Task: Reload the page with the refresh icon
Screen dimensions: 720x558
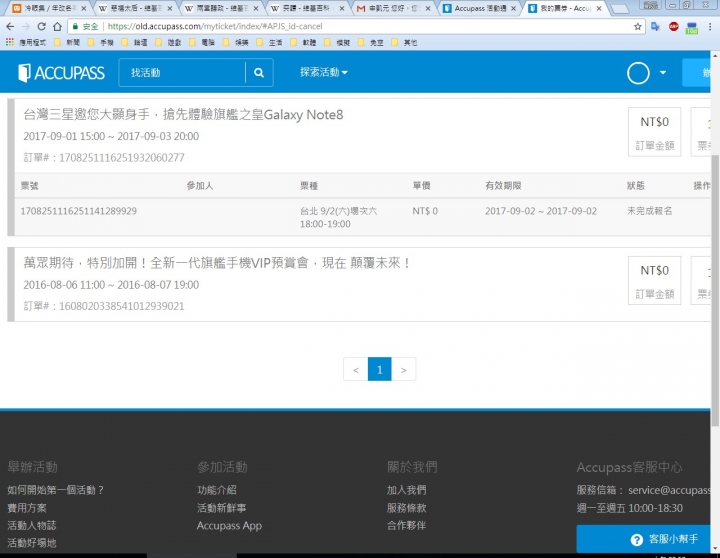Action: [x=41, y=26]
